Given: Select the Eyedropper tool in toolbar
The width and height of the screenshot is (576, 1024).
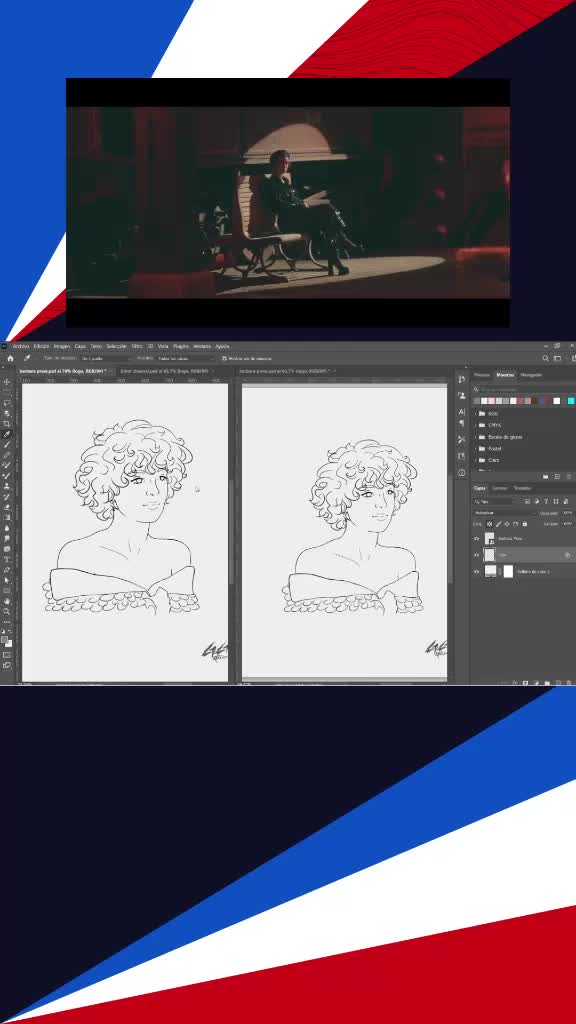Looking at the screenshot, I should tap(7, 434).
